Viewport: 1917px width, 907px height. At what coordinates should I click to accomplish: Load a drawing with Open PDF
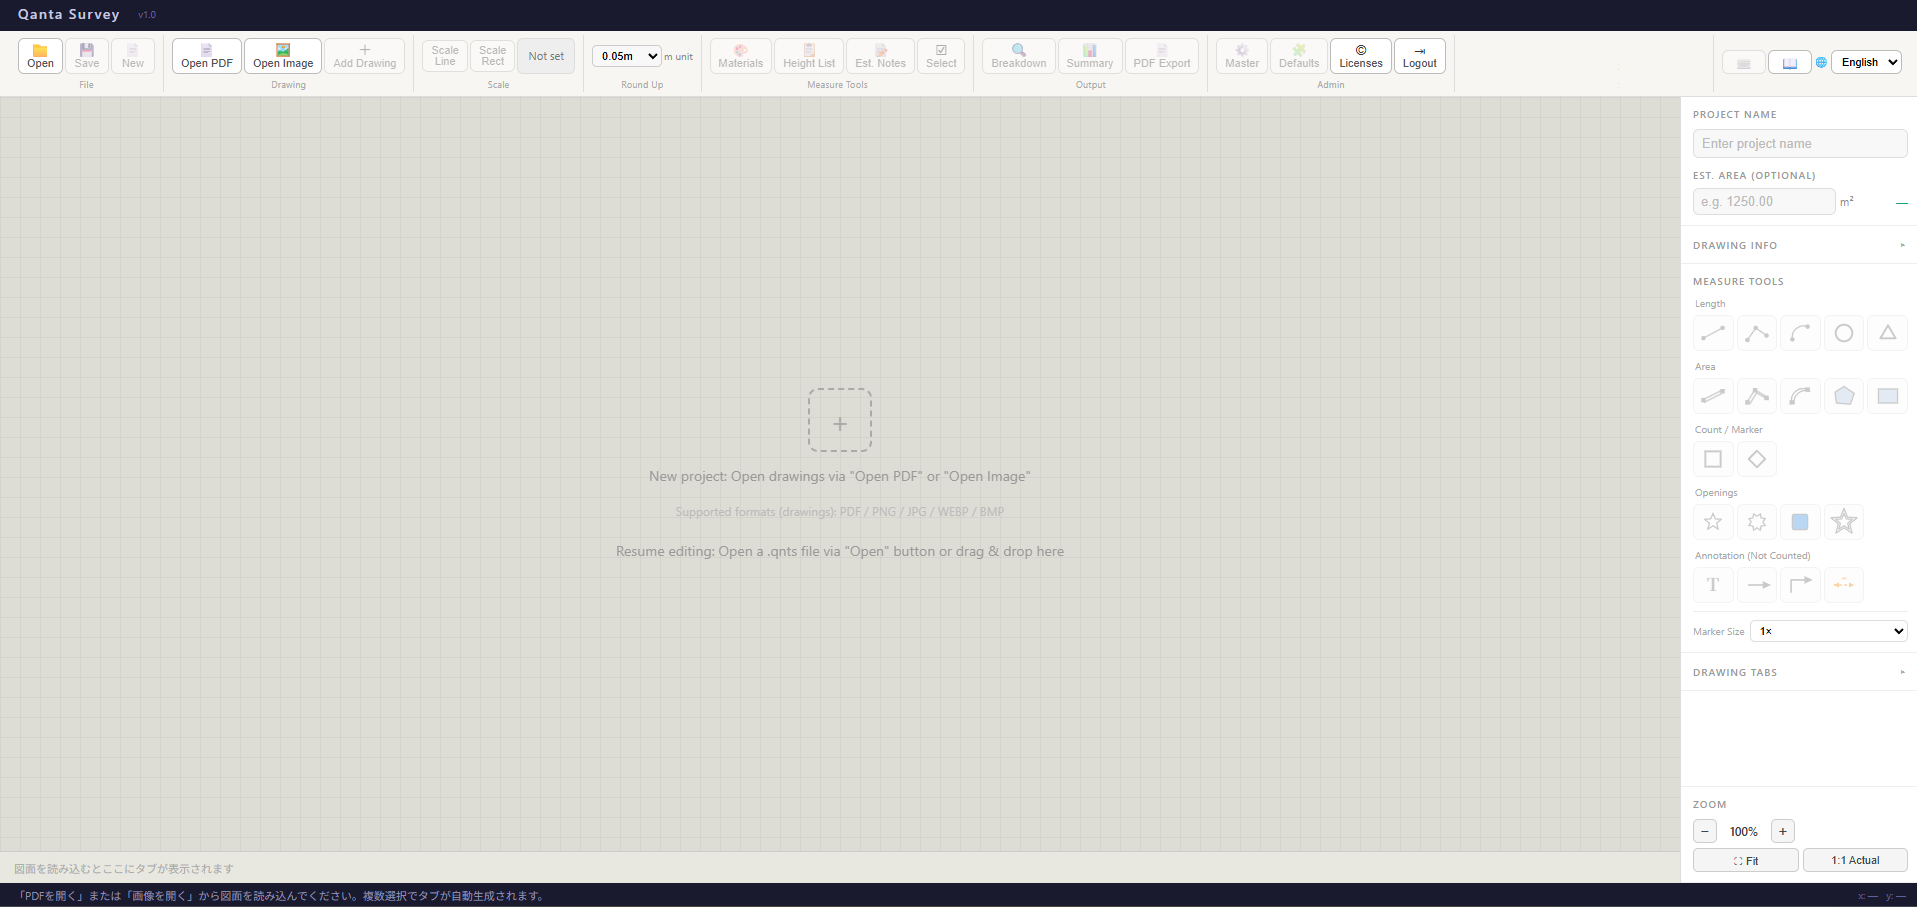point(207,56)
